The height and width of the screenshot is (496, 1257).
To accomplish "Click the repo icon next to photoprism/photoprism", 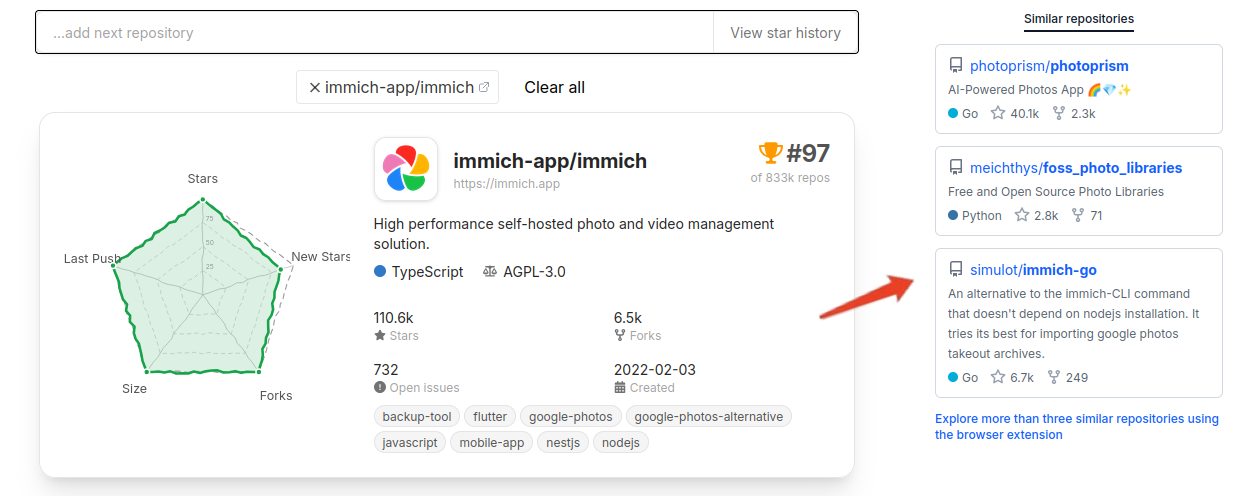I will [x=956, y=66].
